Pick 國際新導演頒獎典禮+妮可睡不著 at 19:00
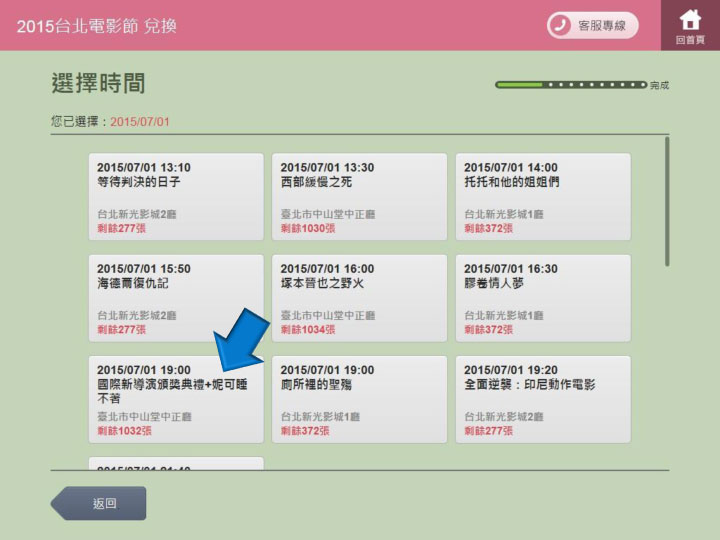The width and height of the screenshot is (720, 540). [x=176, y=400]
